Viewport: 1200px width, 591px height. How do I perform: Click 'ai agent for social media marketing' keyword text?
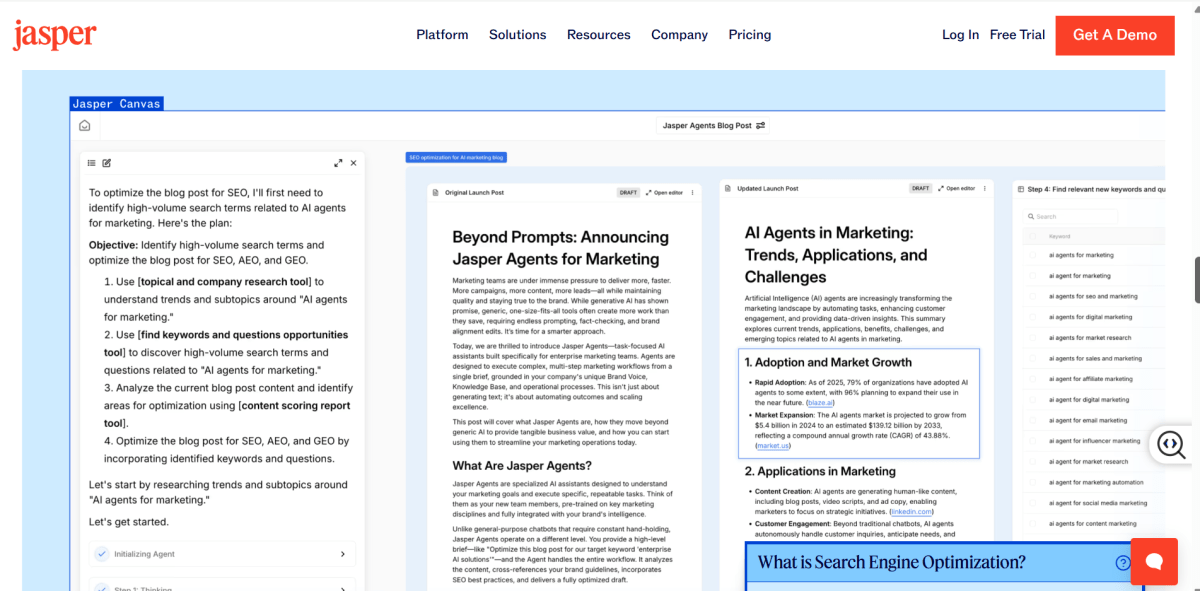(1098, 503)
